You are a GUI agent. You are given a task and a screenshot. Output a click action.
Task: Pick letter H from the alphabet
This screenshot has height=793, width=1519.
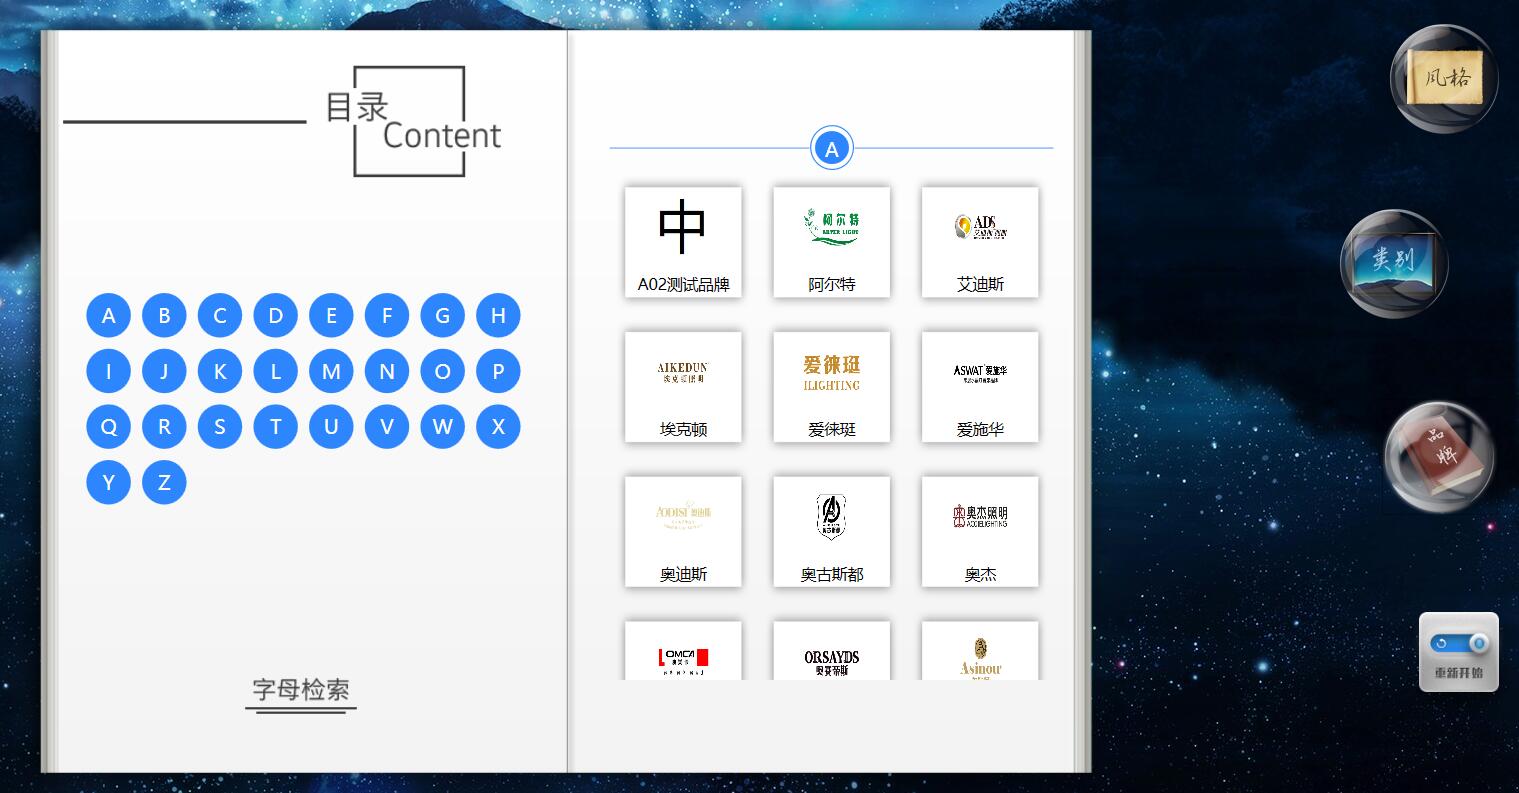[x=498, y=316]
